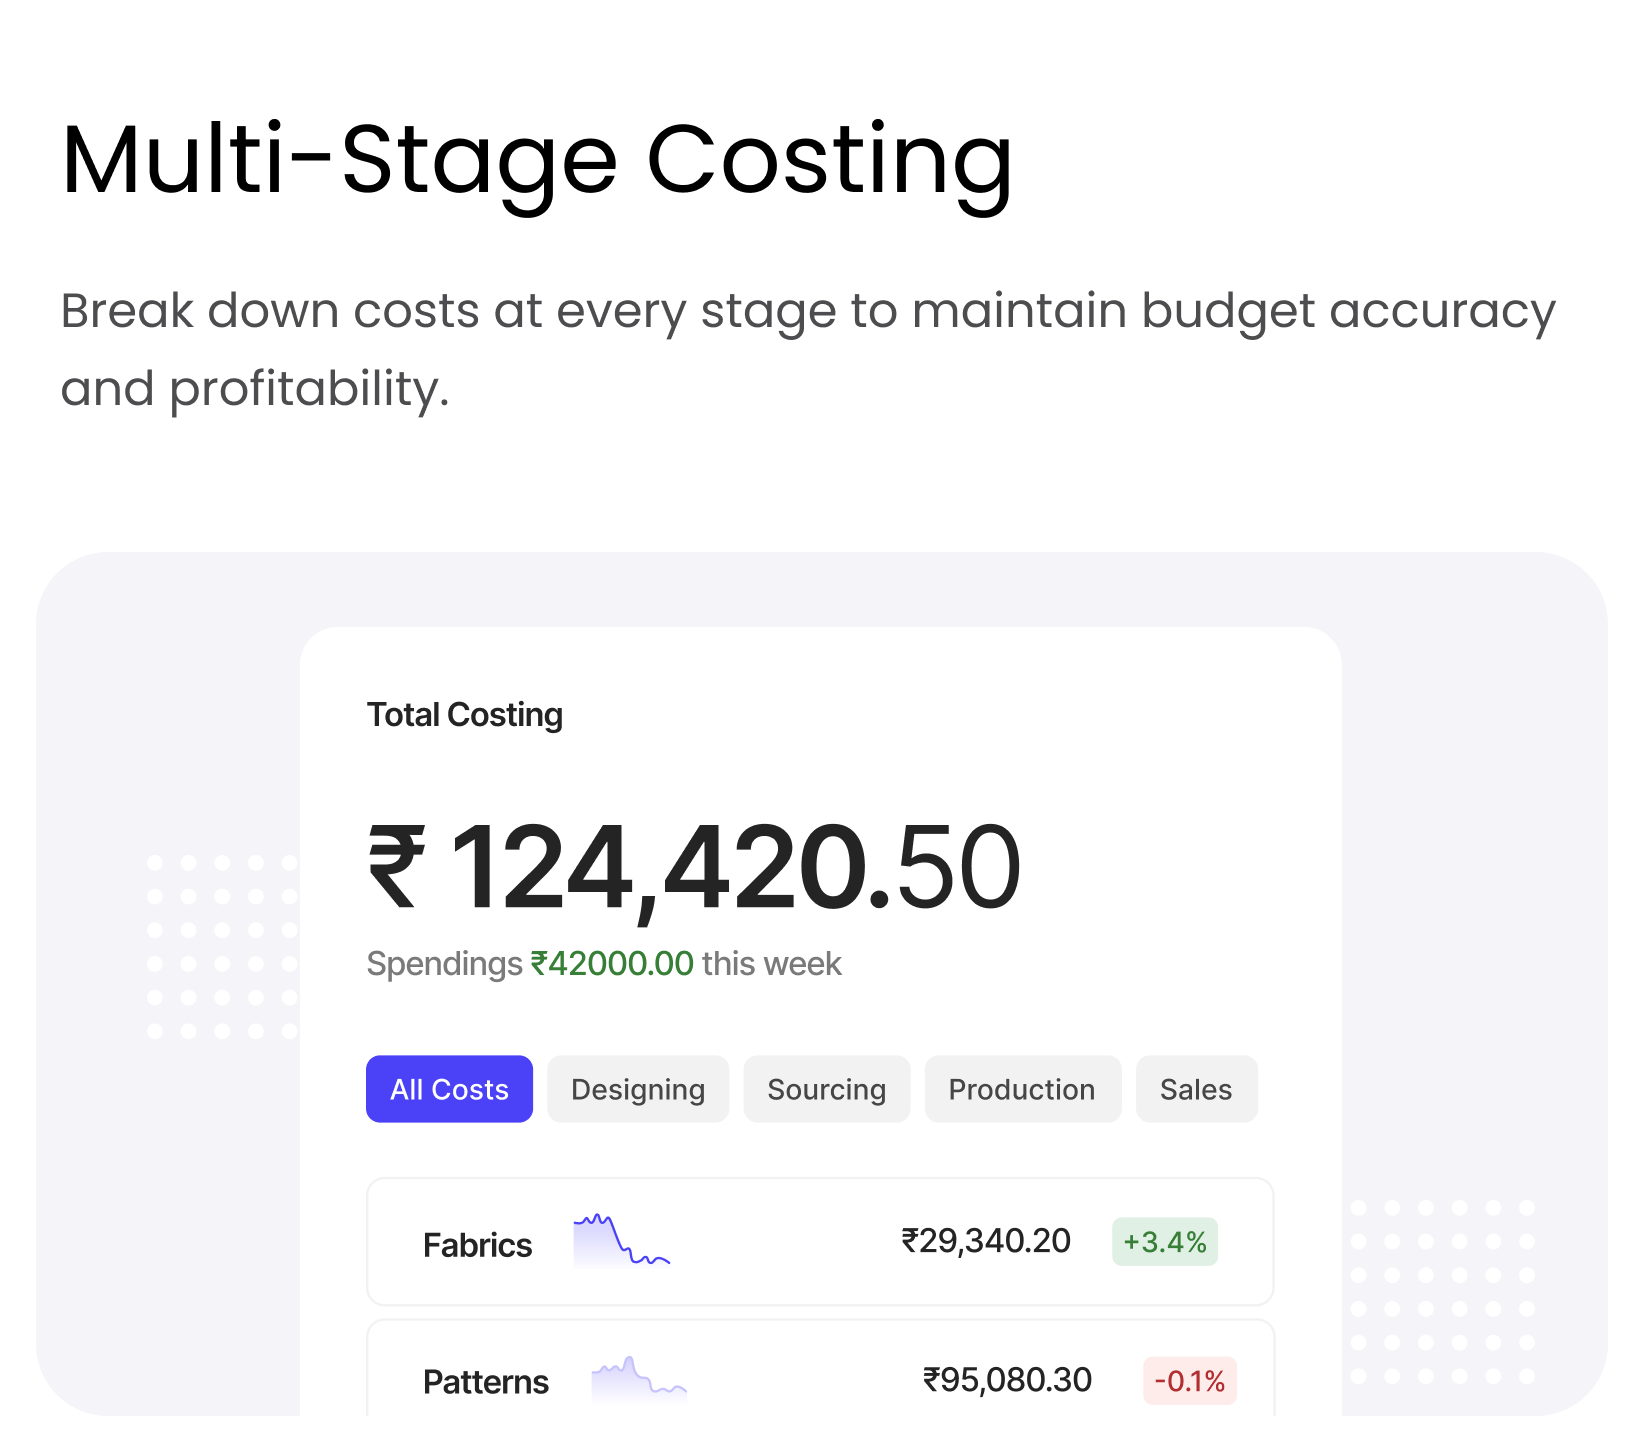Click the -0.1% red badge
Viewport: 1644px width, 1452px height.
click(1190, 1381)
